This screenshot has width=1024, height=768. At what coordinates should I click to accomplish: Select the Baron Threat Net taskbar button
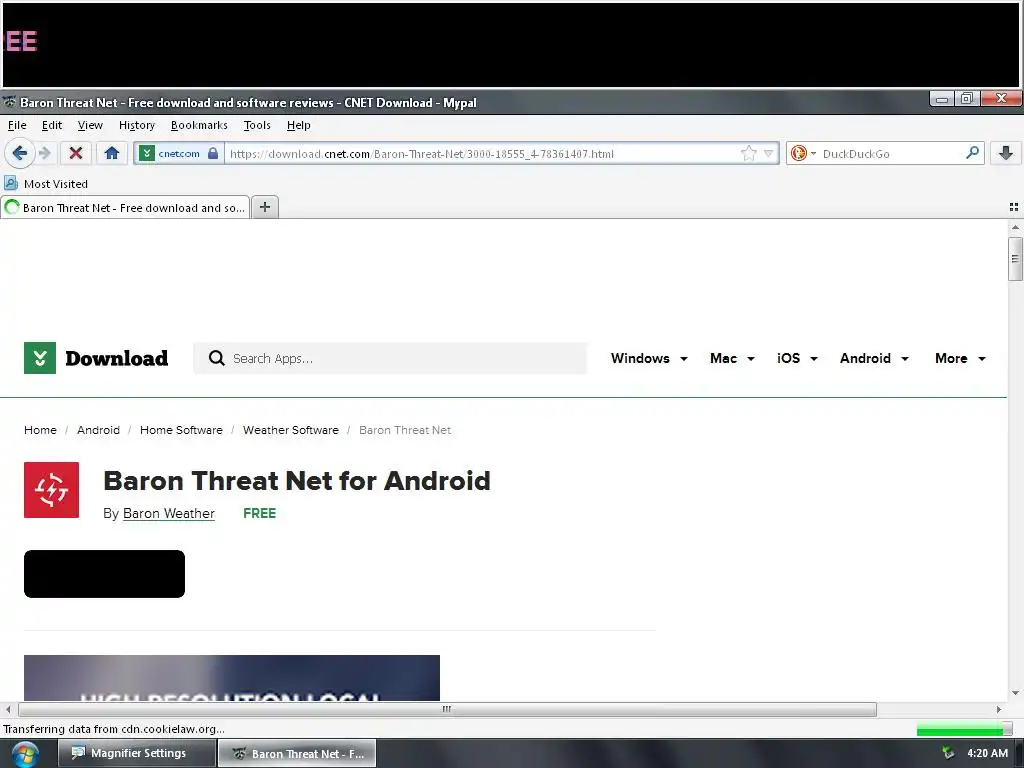(x=296, y=753)
